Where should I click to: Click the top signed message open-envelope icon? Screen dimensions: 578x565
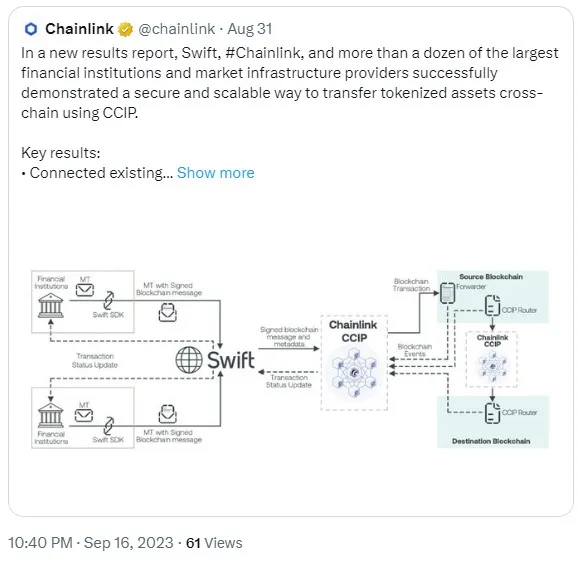167,312
